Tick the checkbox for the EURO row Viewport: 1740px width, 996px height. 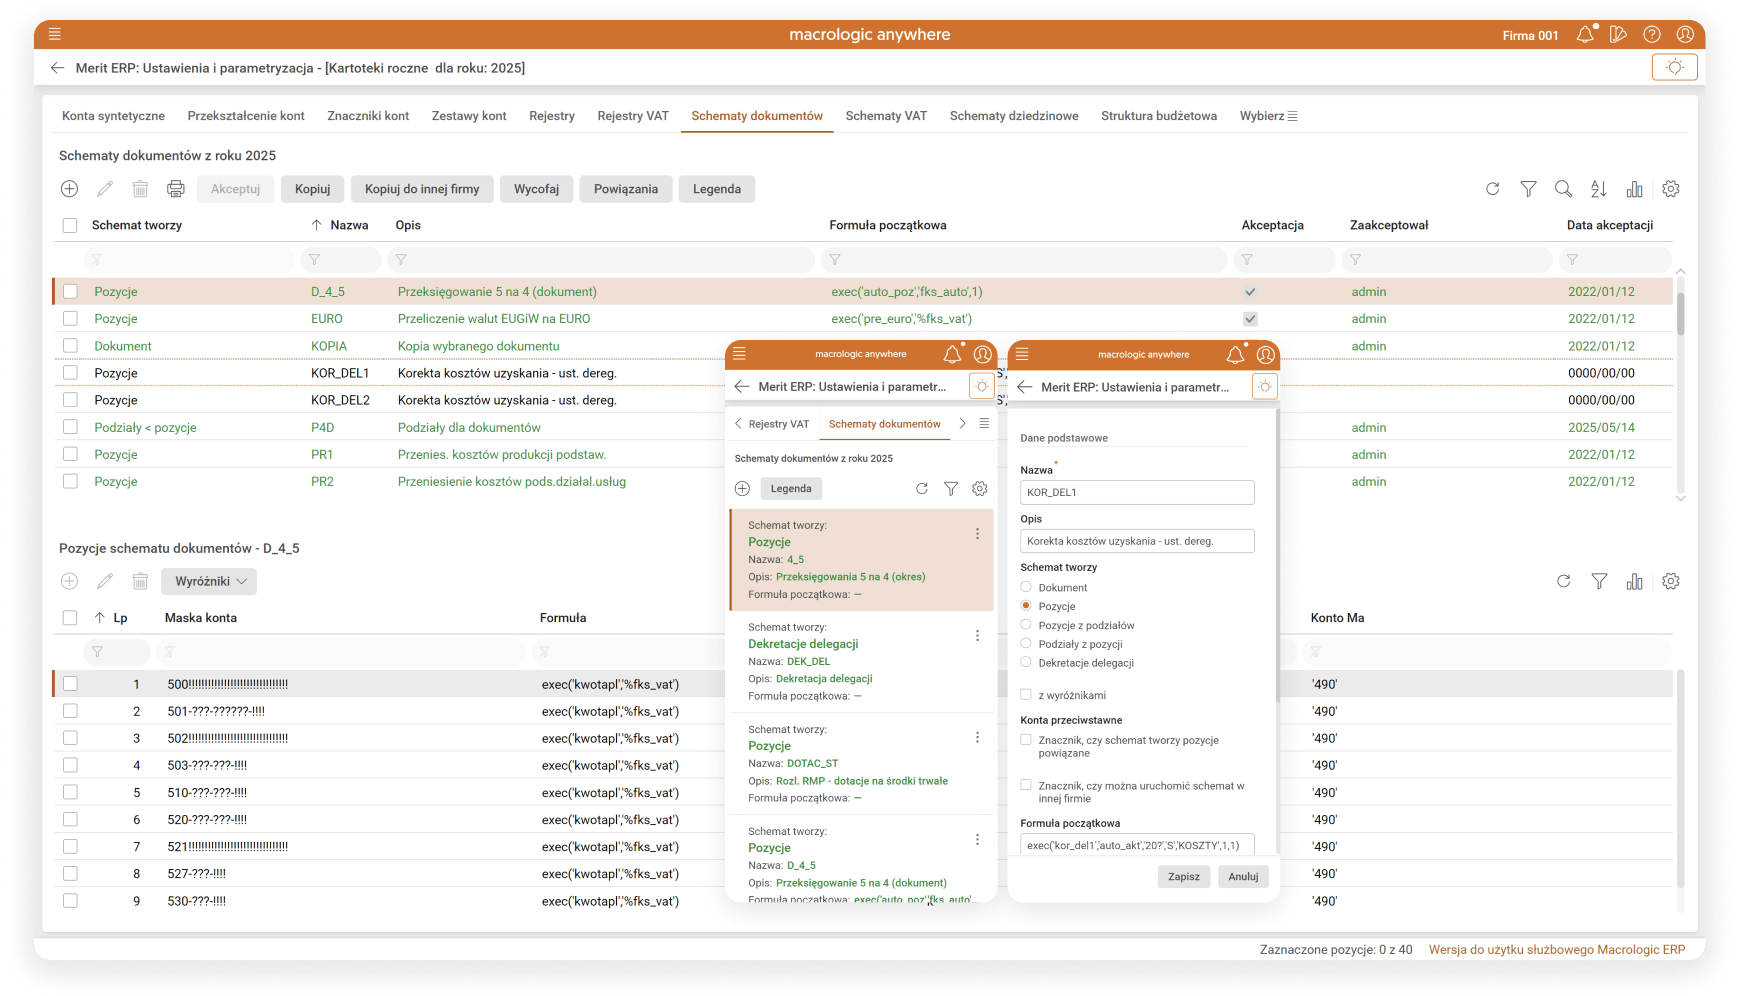[70, 319]
